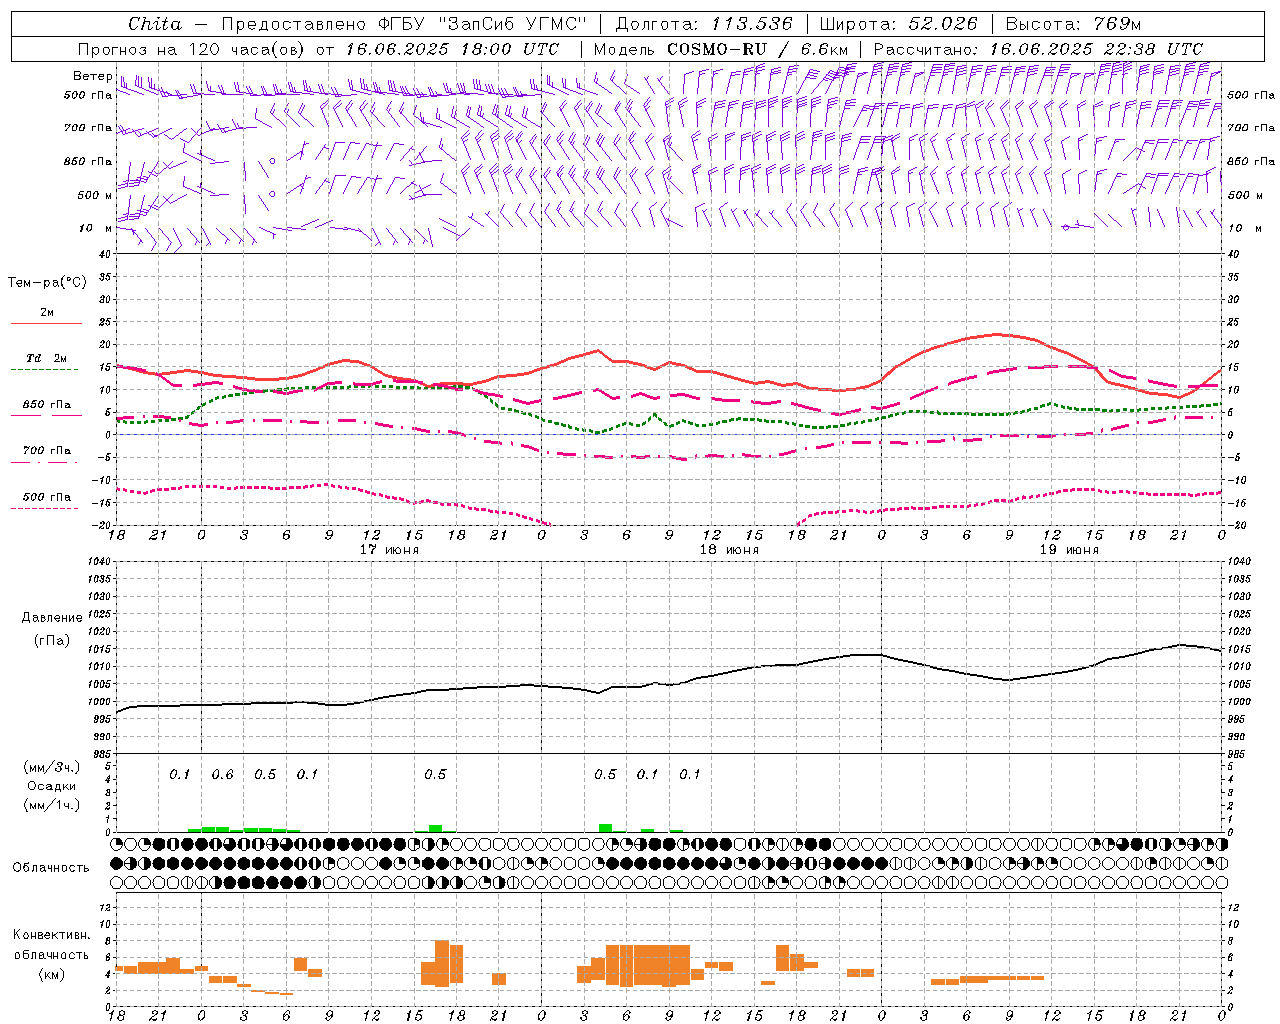Click the dash-dot line sample under "700 гПа" legend
The height and width of the screenshot is (1024, 1280).
(x=45, y=462)
